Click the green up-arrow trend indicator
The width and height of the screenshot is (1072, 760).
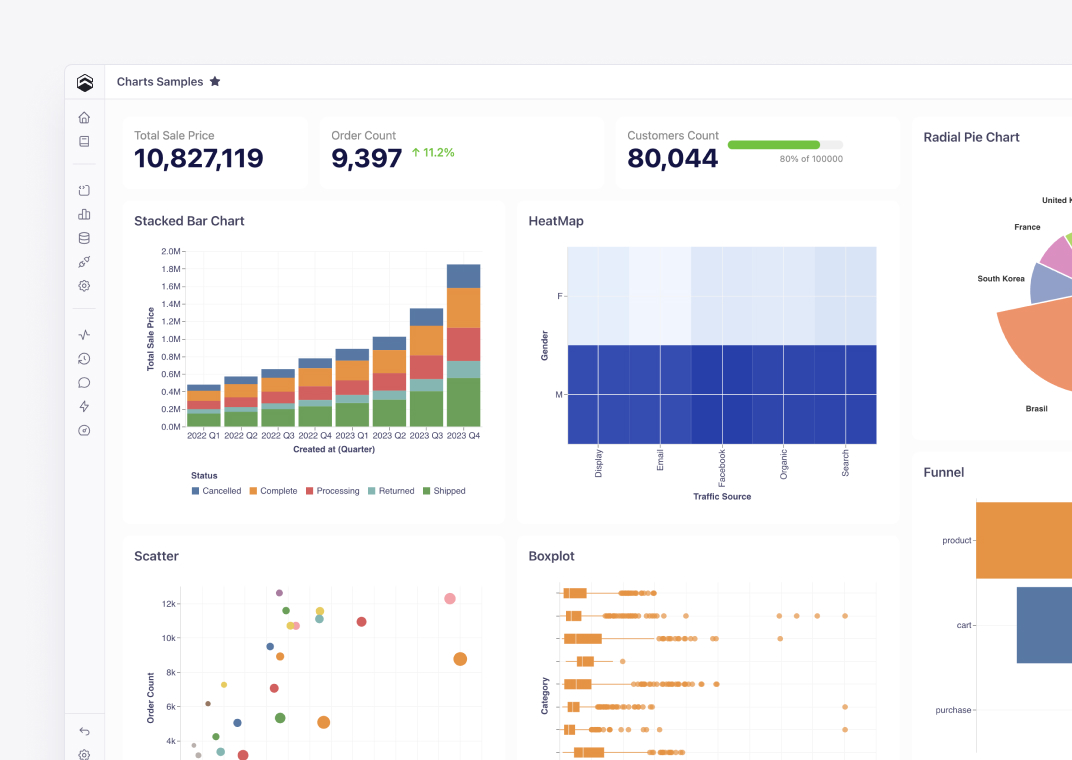click(416, 152)
